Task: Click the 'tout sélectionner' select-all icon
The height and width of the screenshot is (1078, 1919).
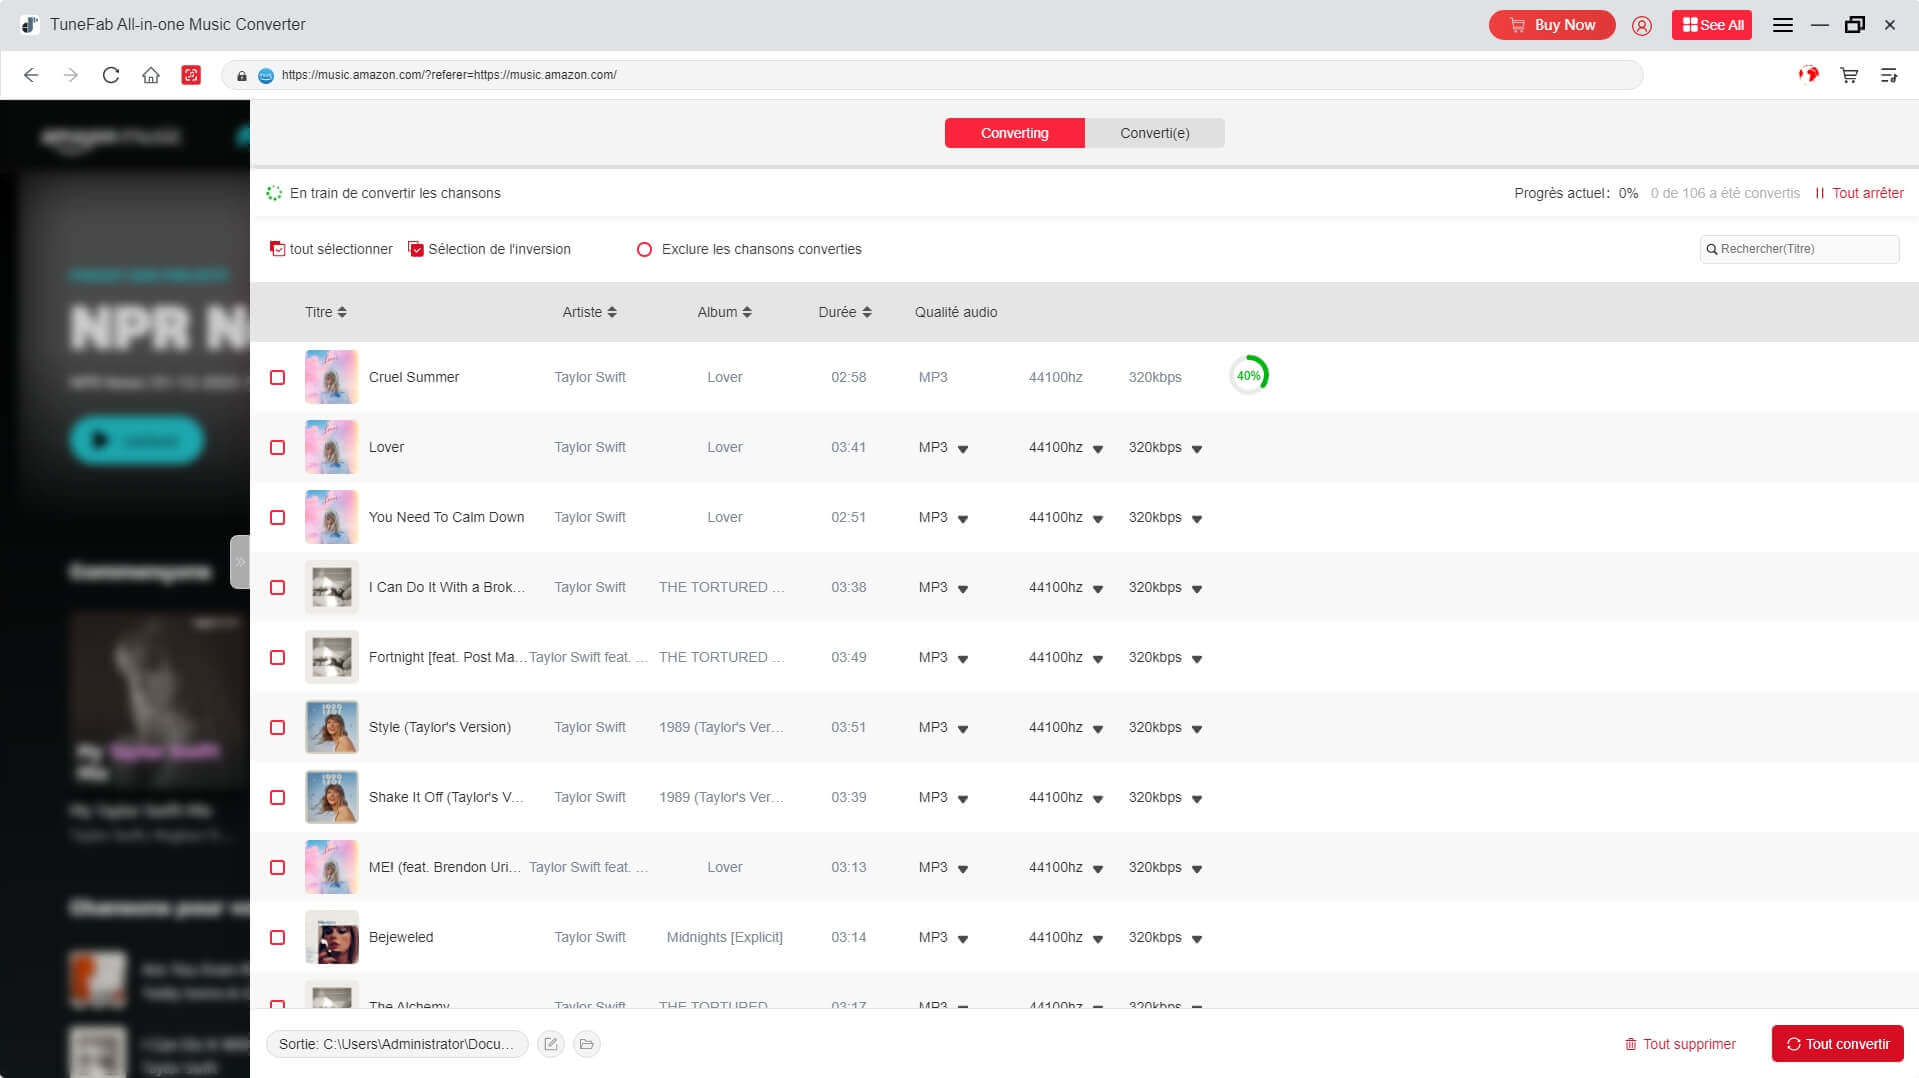Action: (277, 249)
